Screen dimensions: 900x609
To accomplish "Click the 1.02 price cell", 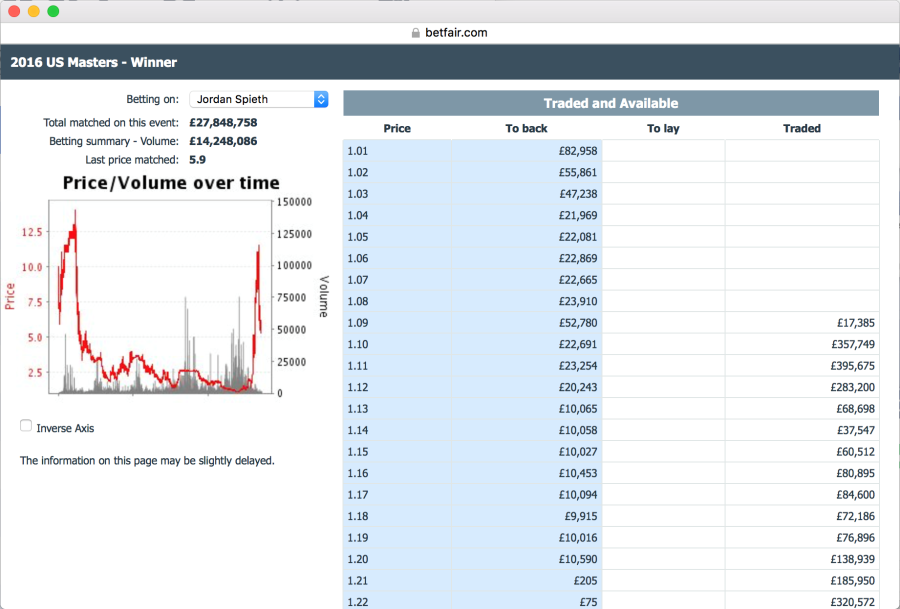I will (x=397, y=172).
